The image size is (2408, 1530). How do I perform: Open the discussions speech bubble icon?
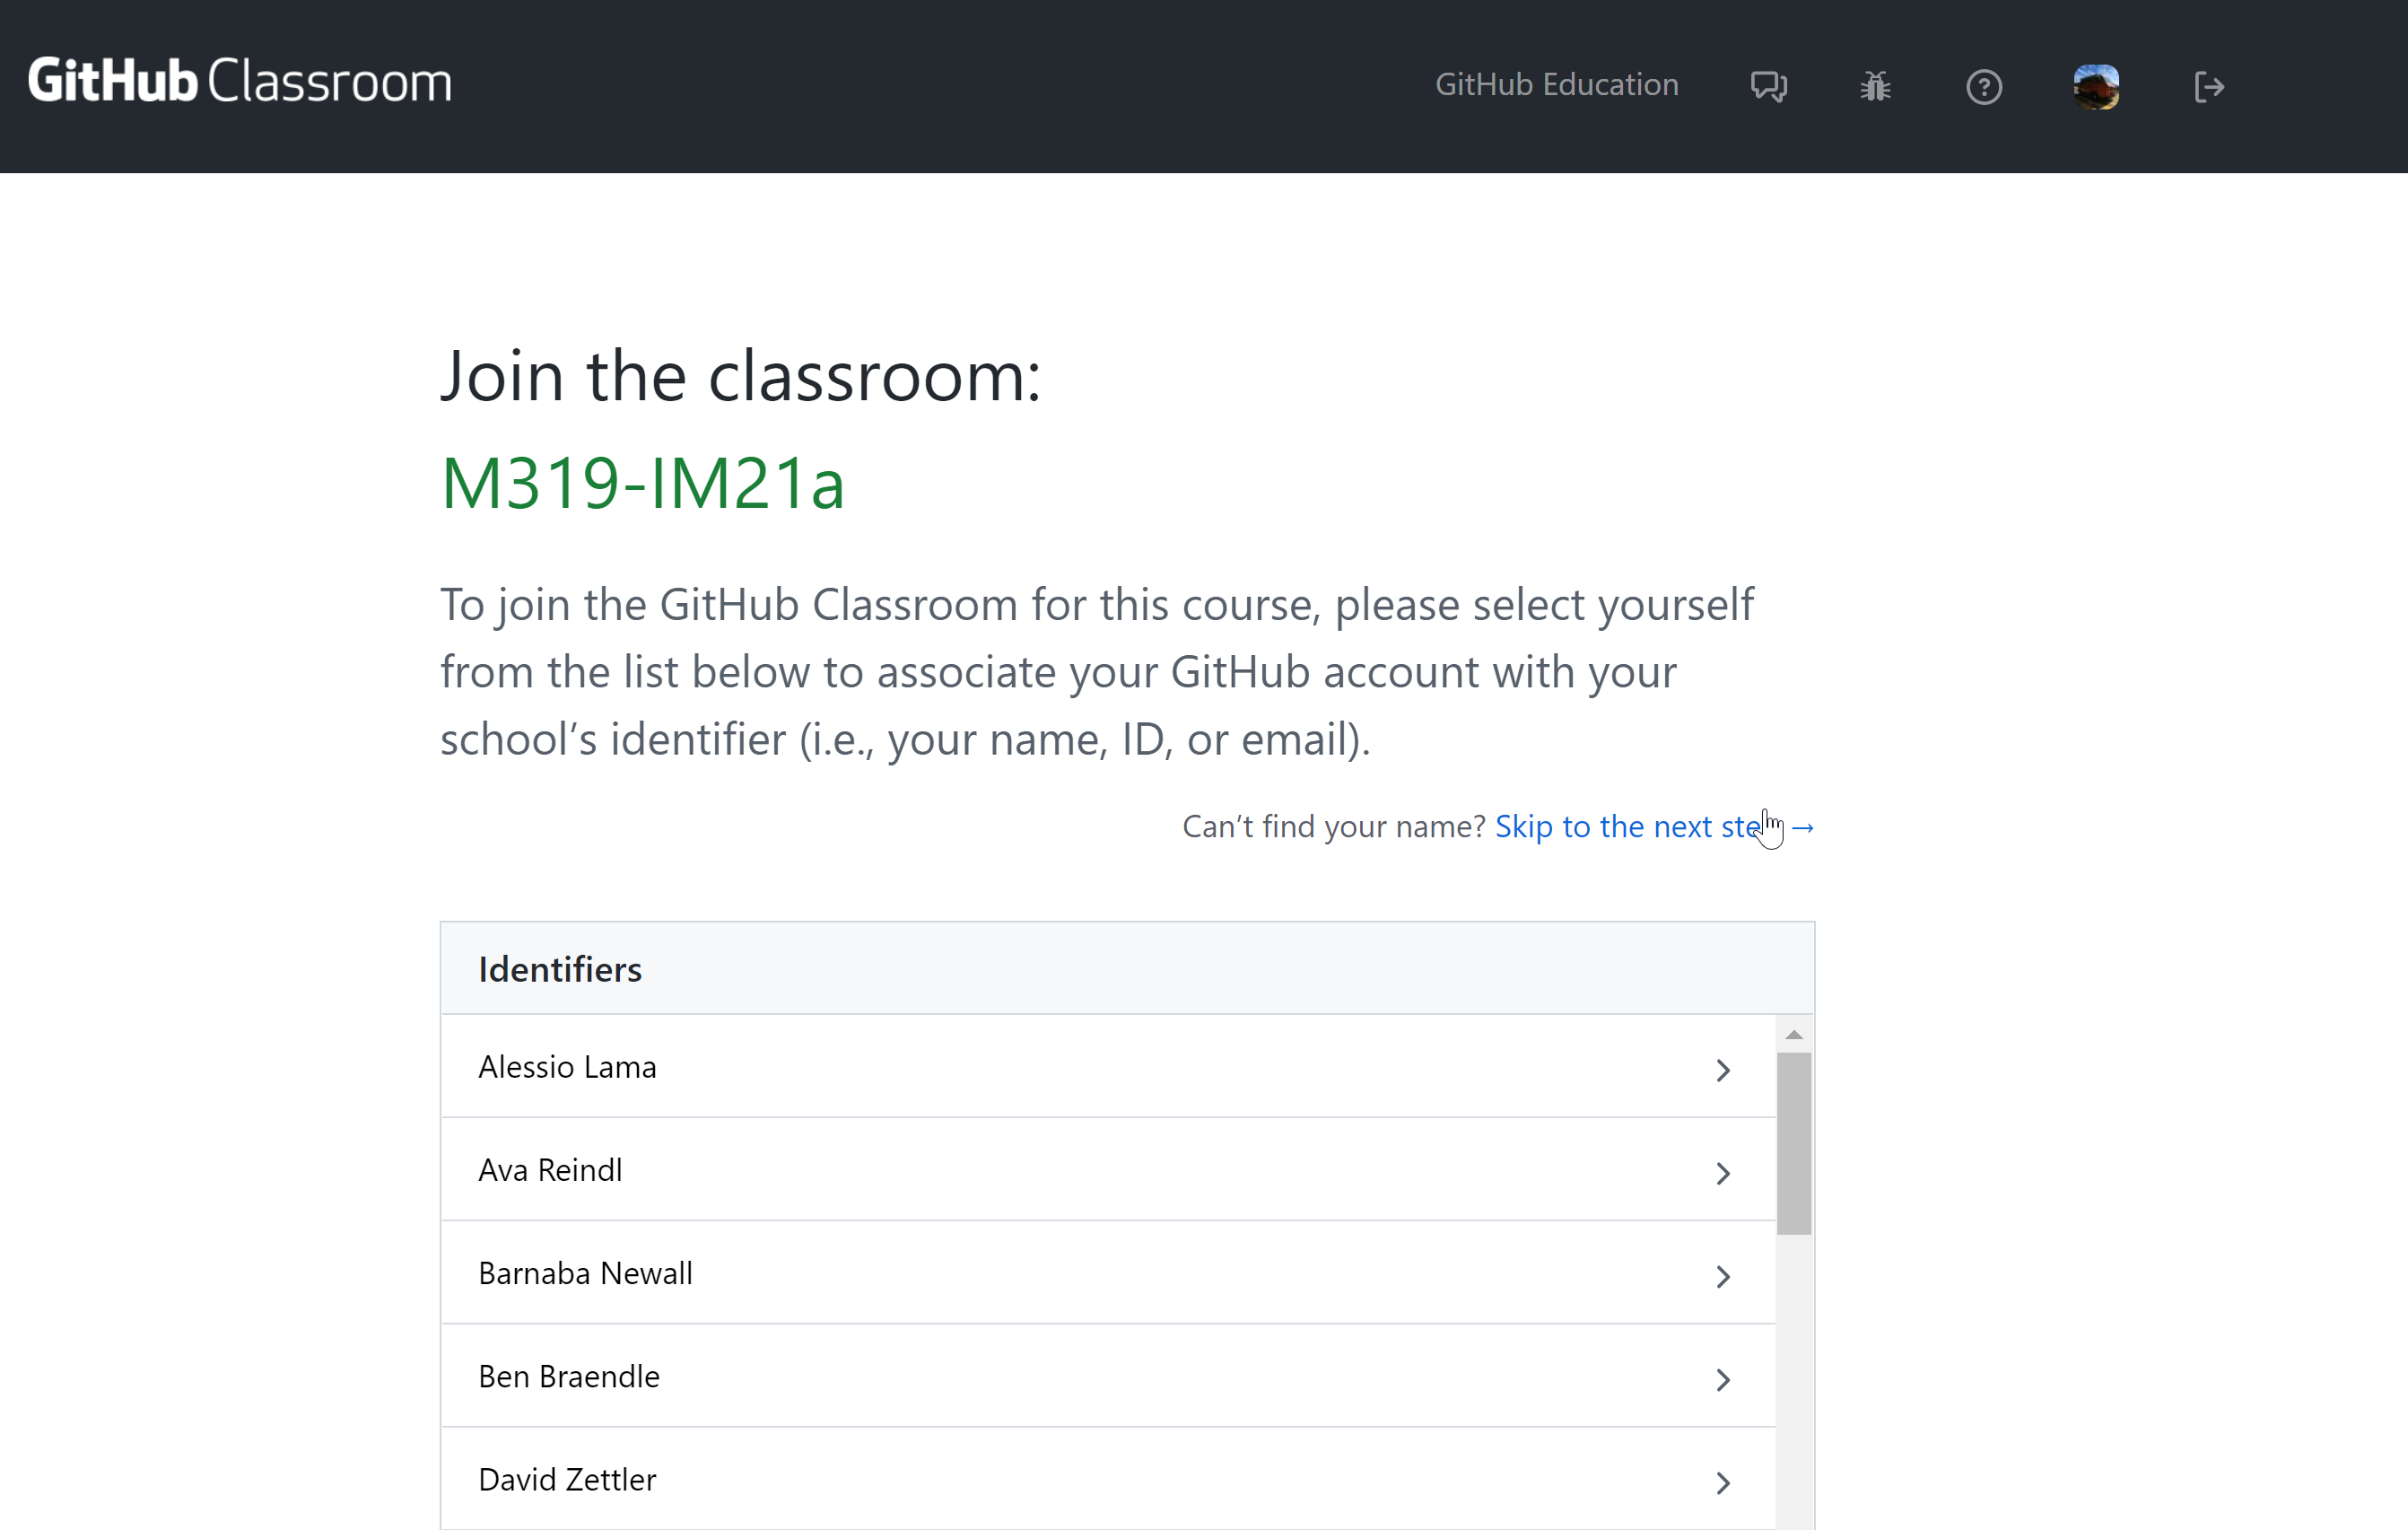pyautogui.click(x=1769, y=87)
